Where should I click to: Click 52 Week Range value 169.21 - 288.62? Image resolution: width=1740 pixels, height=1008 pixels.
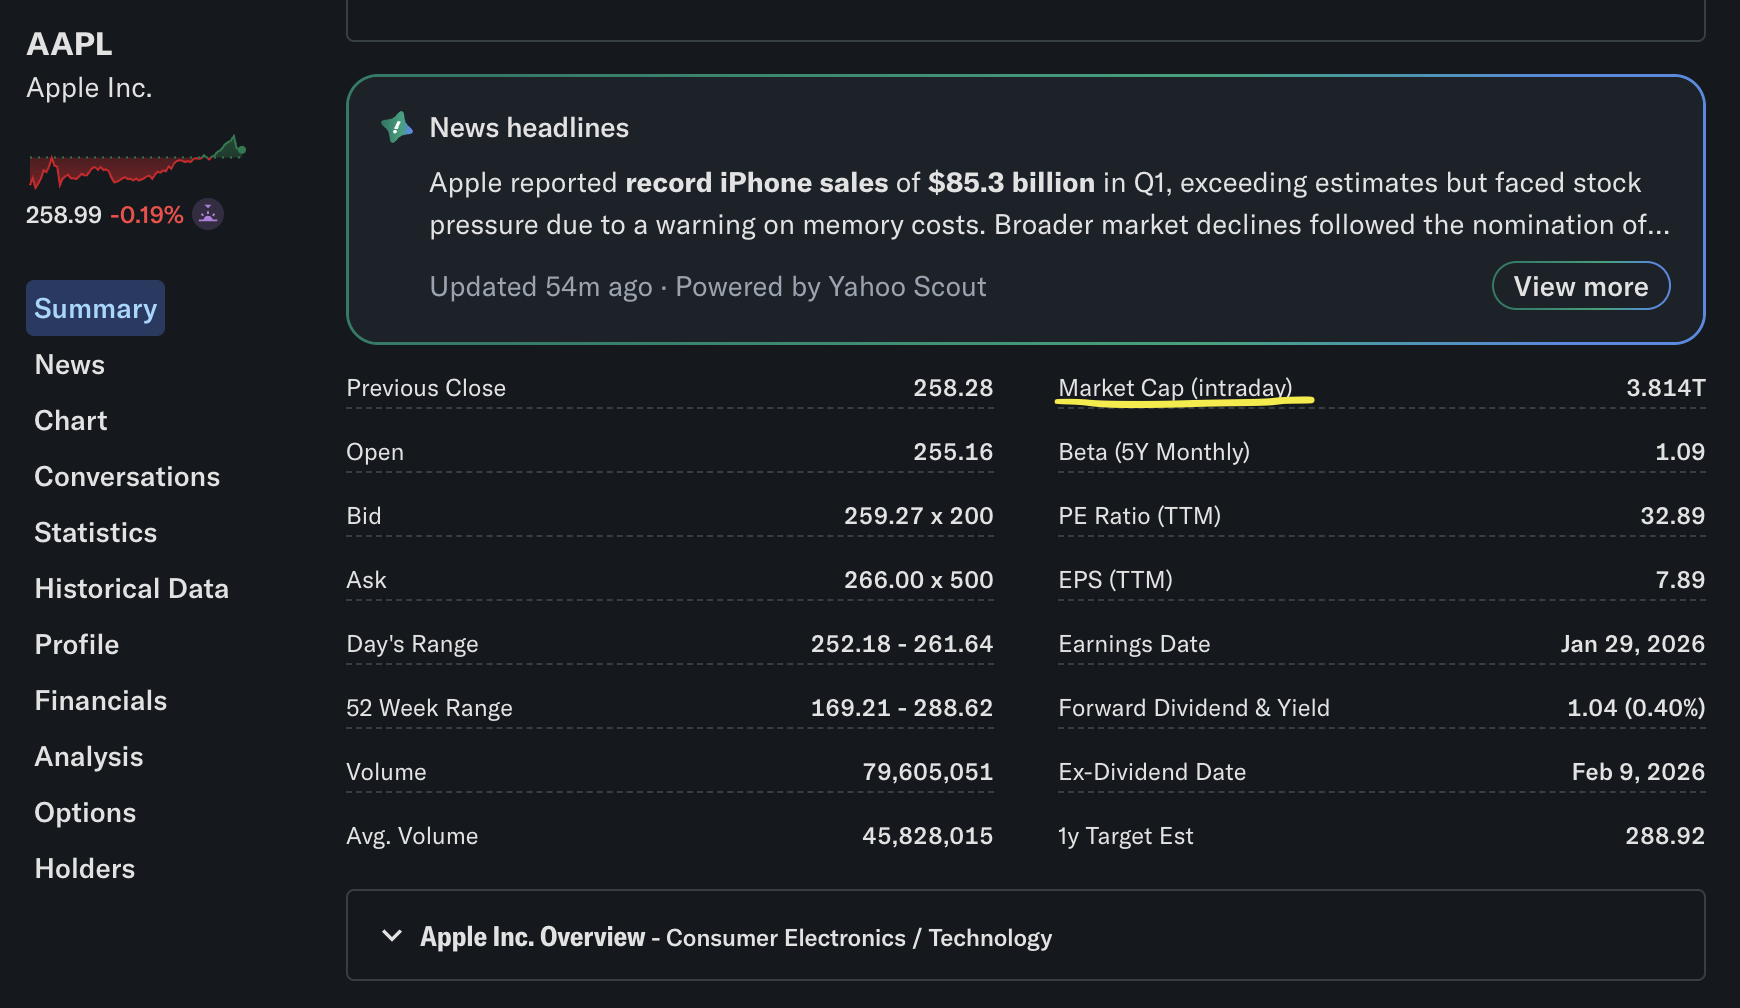[902, 708]
